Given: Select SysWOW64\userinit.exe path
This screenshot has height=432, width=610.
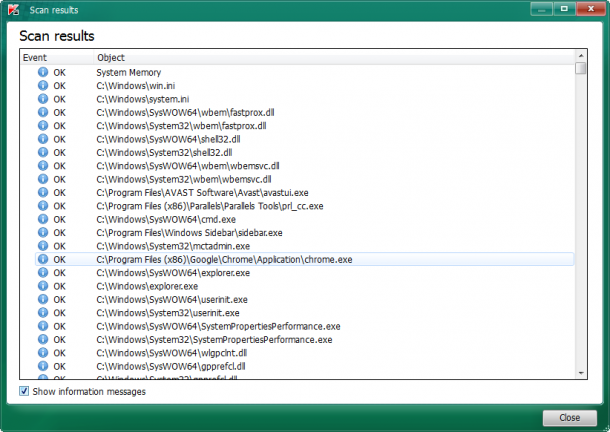Looking at the screenshot, I should 172,300.
